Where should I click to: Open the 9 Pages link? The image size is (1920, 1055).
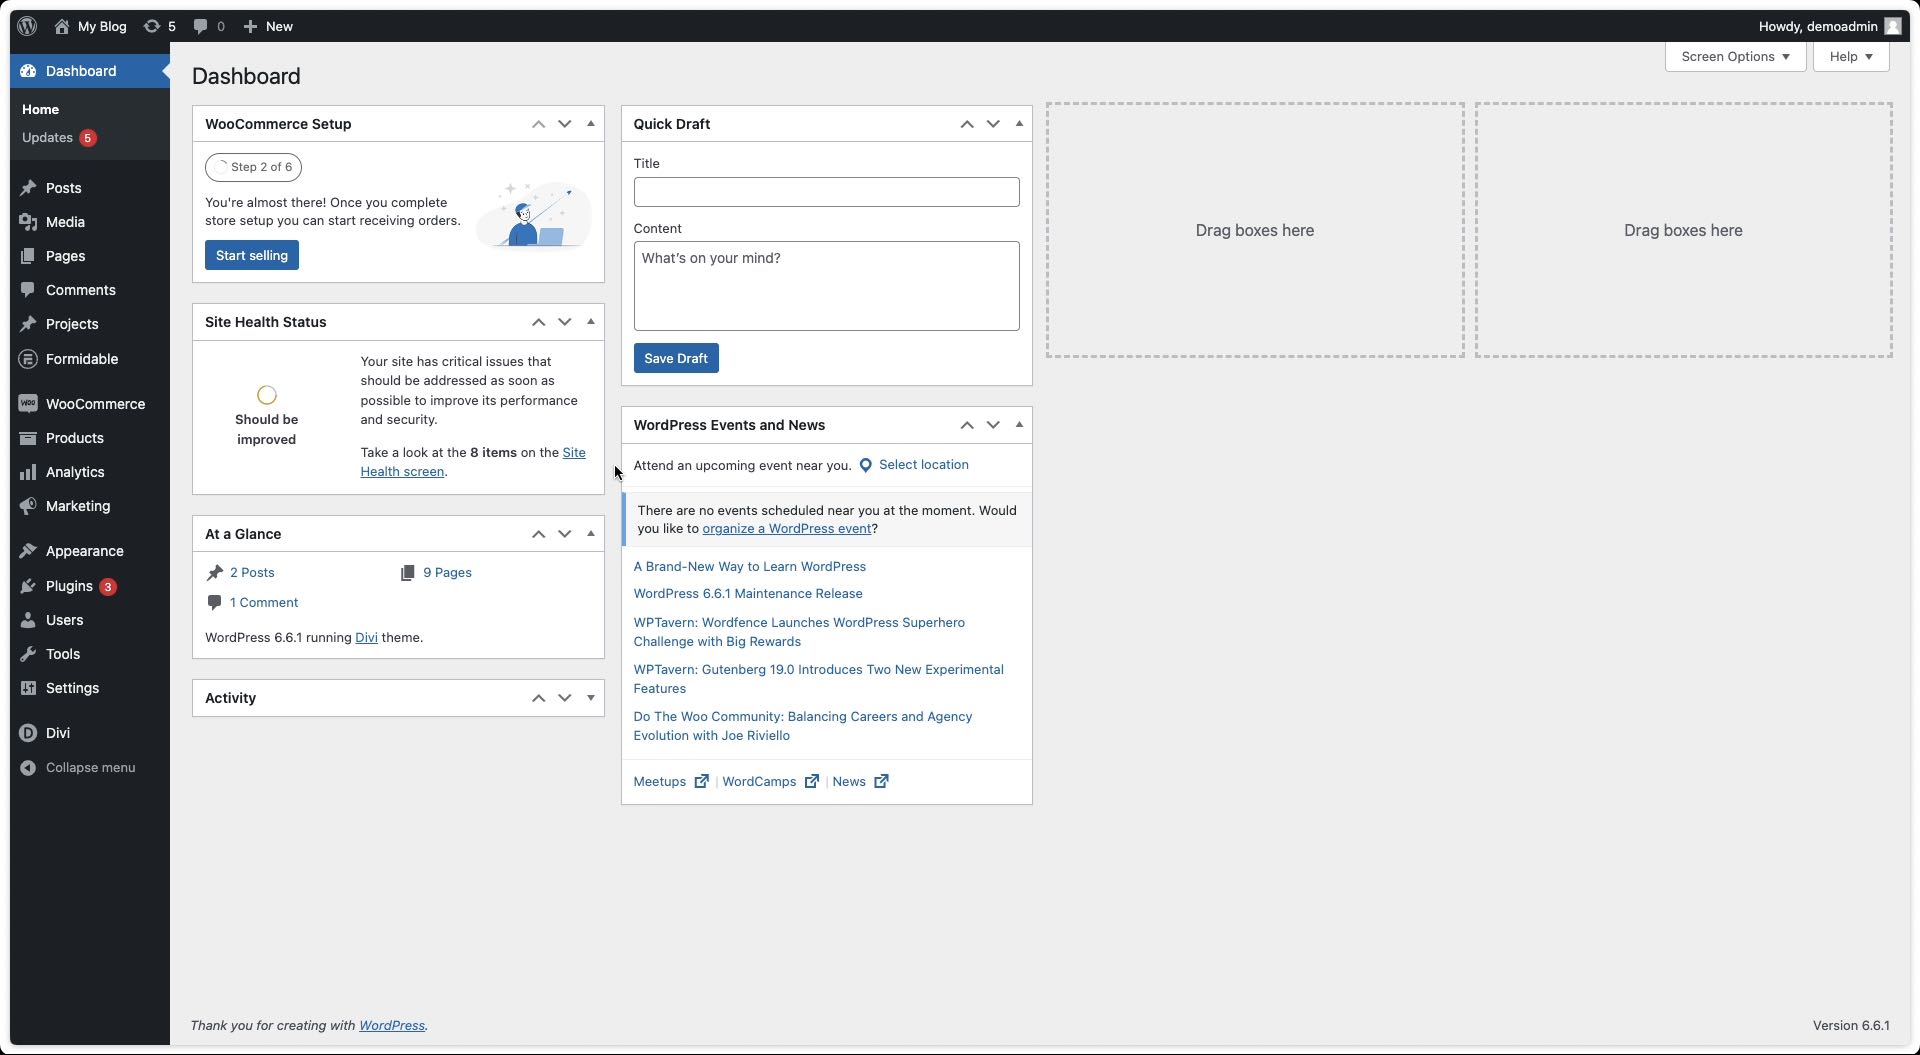click(x=447, y=573)
